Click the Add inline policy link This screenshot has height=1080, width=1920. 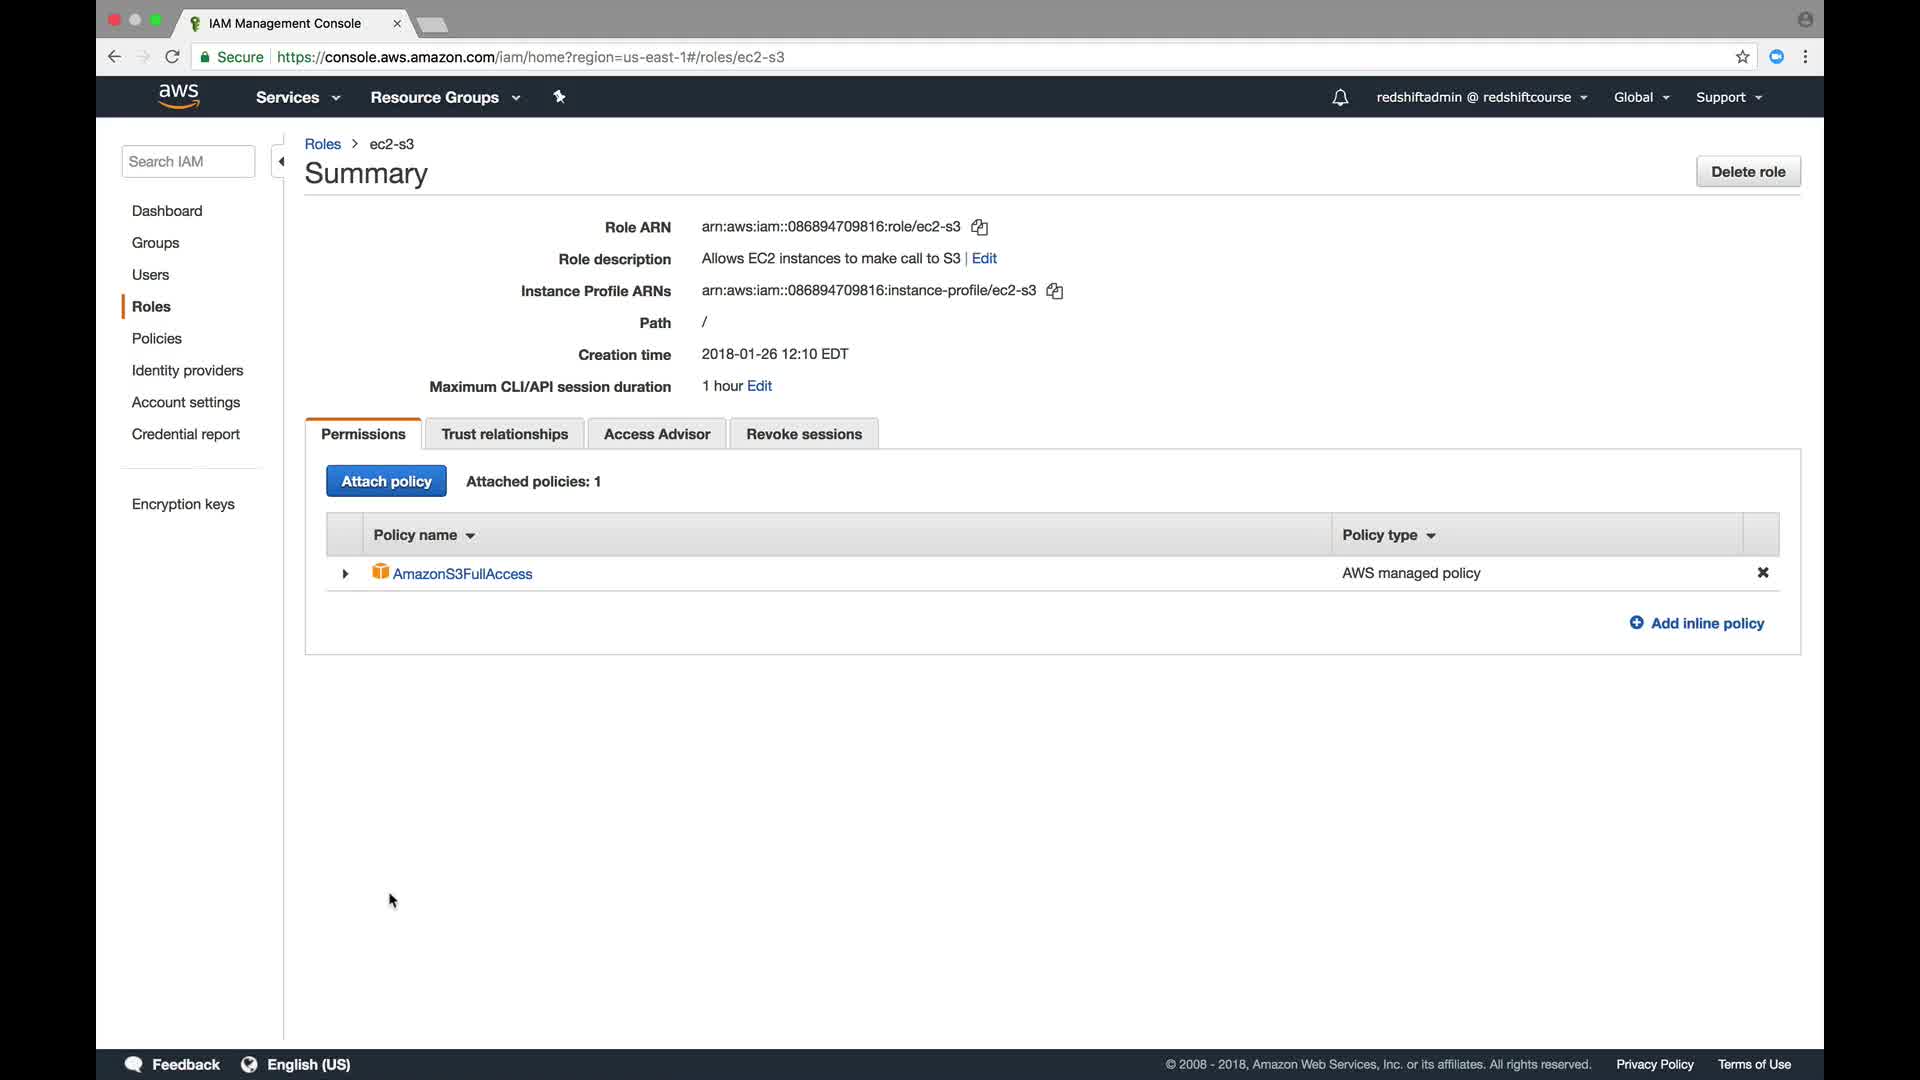[x=1706, y=623]
